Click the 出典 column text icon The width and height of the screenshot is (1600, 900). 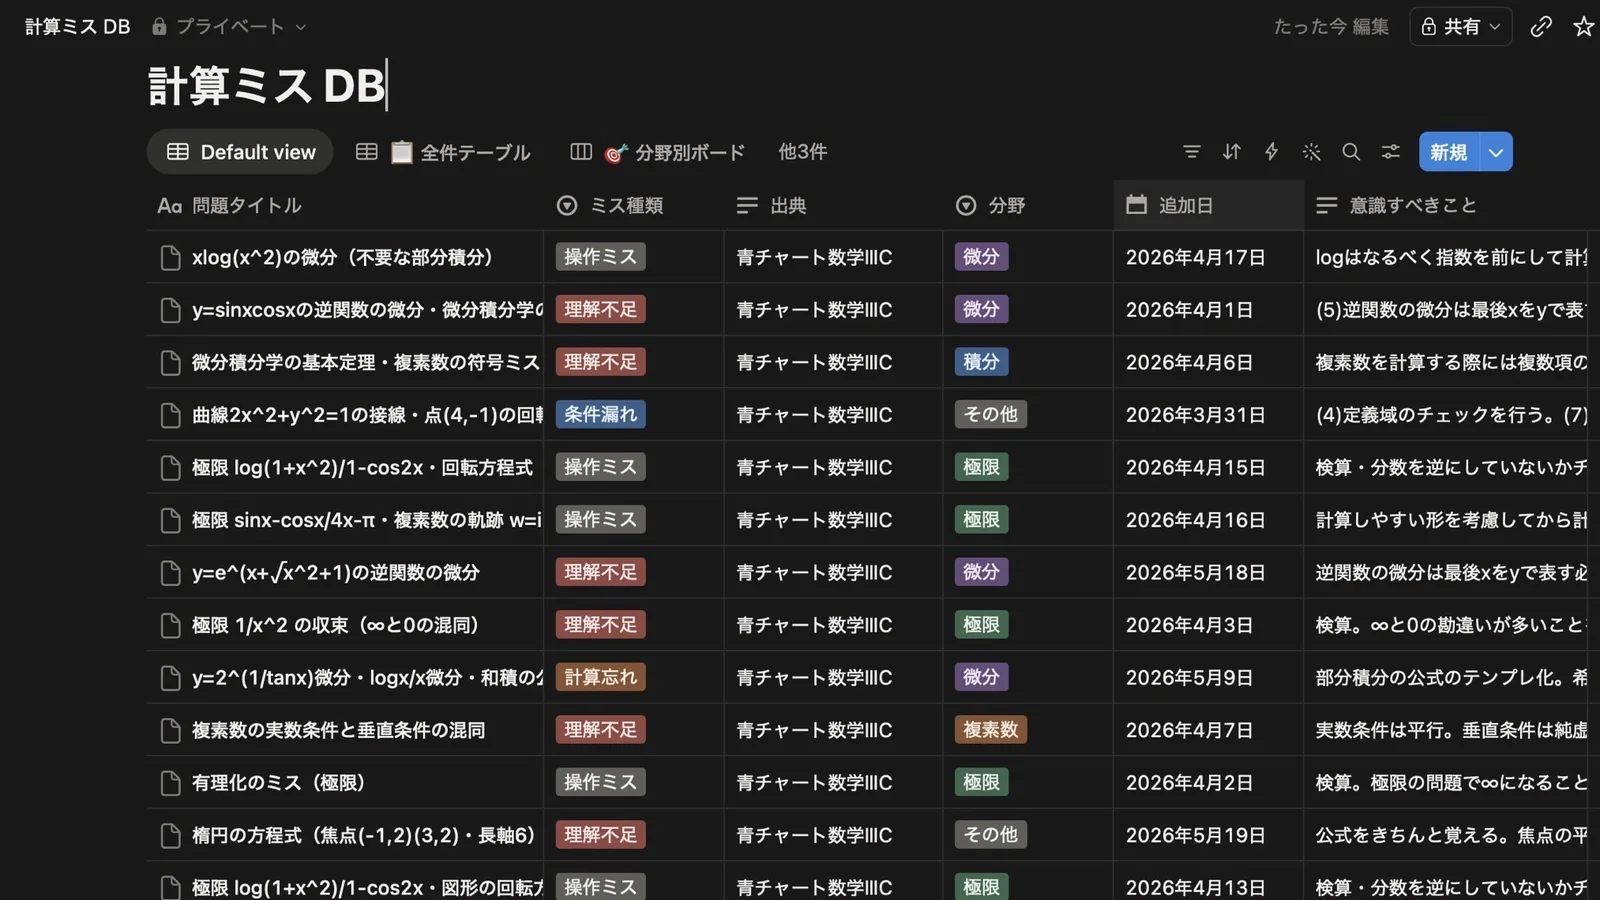tap(747, 205)
